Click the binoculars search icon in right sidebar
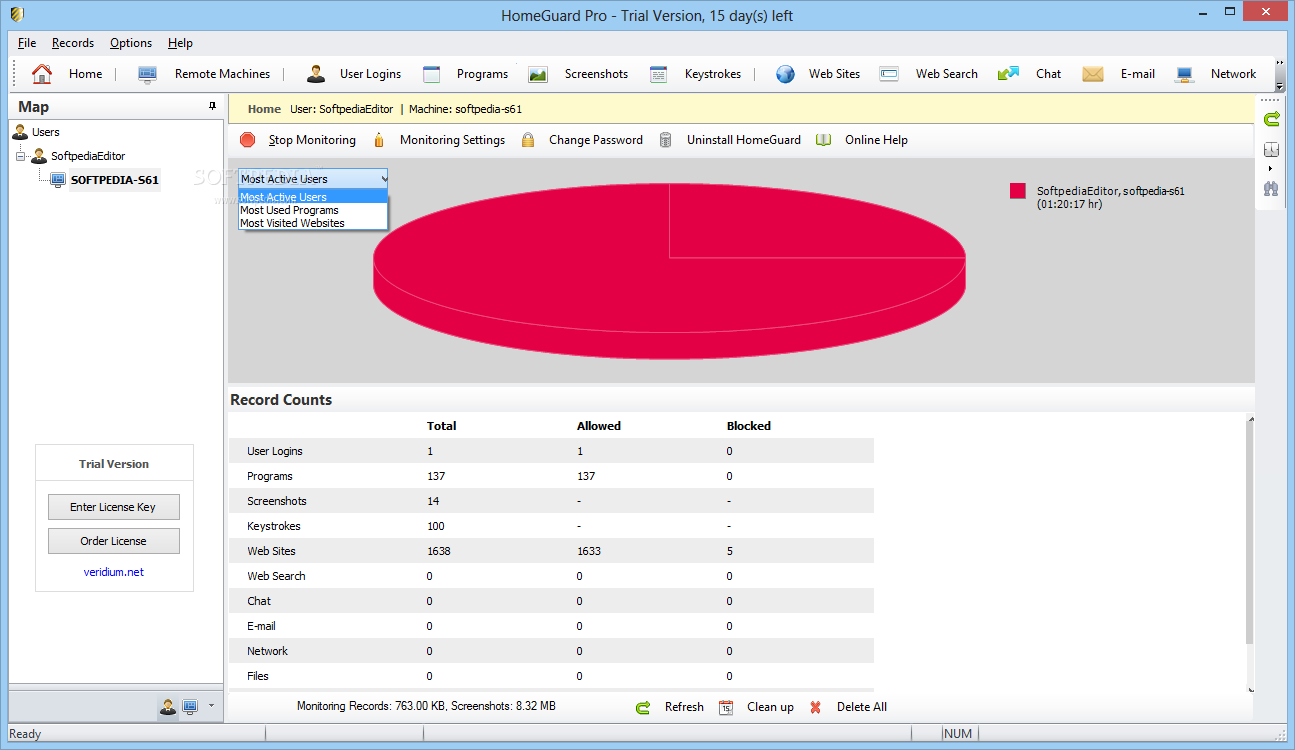Viewport: 1295px width, 750px height. coord(1271,187)
